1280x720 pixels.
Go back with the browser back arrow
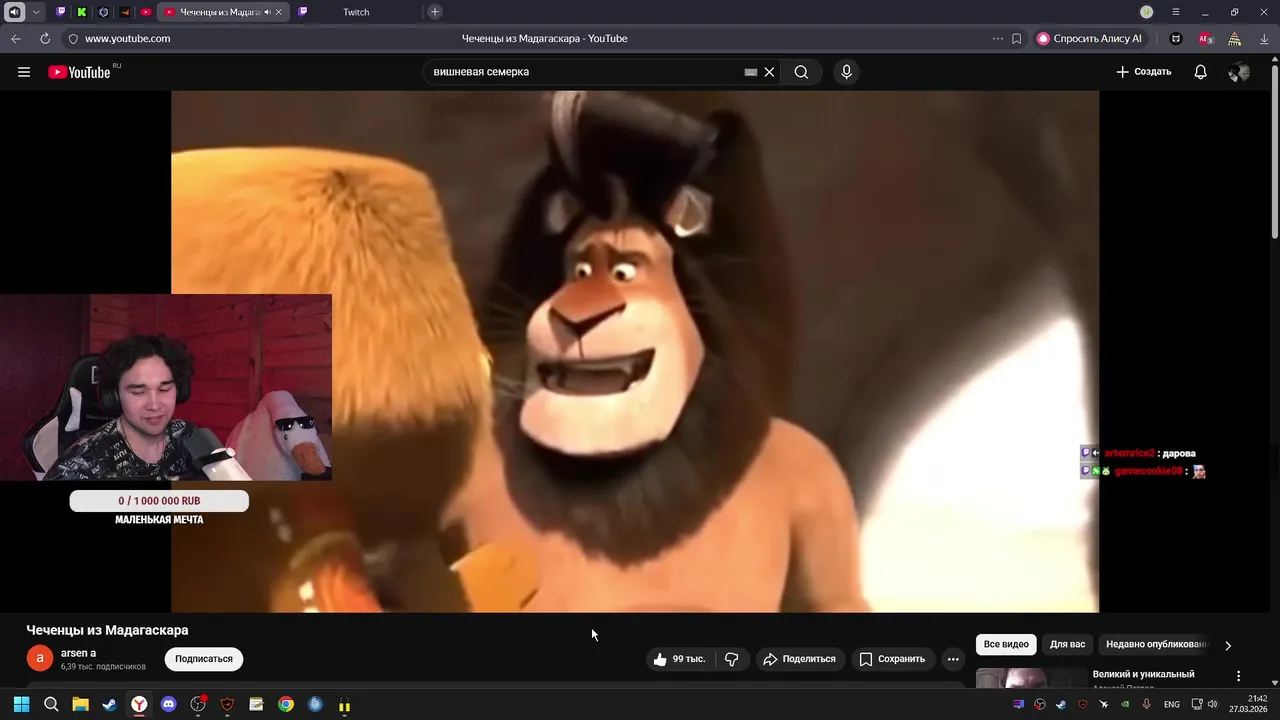[x=15, y=38]
